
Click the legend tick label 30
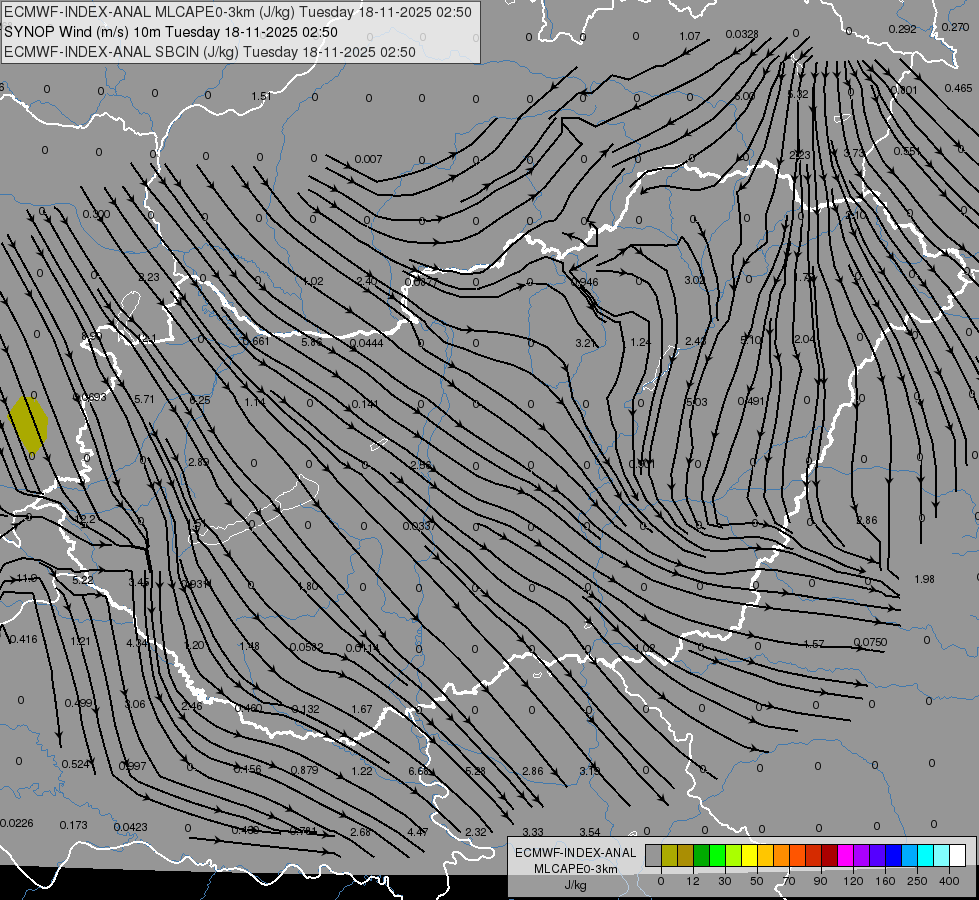click(725, 881)
